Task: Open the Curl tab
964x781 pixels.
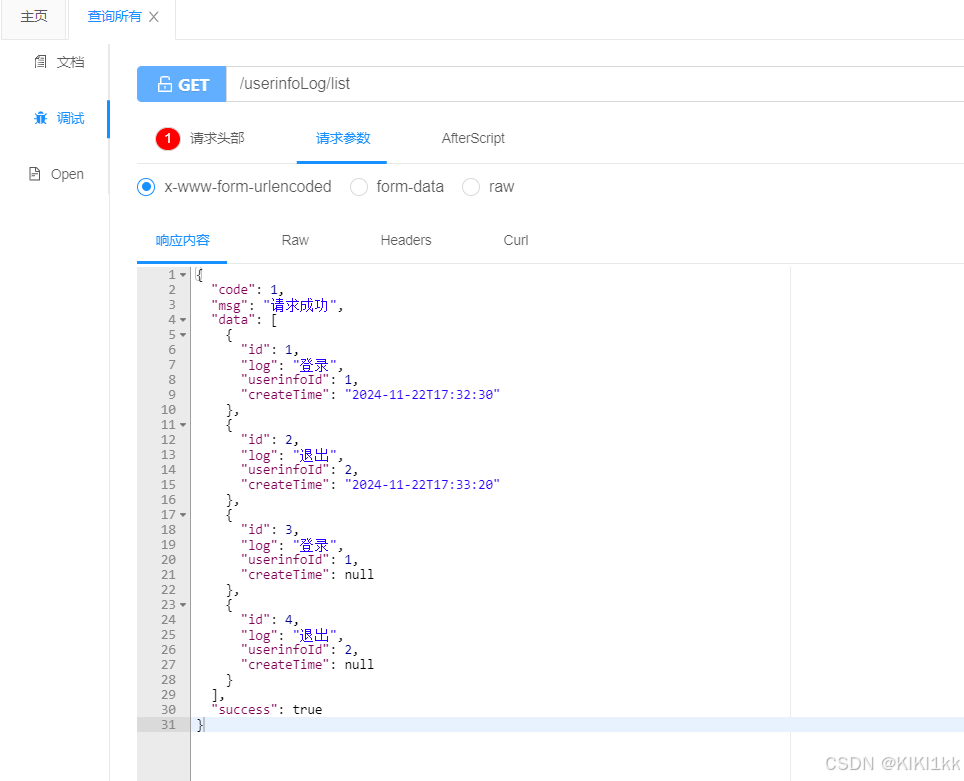Action: [515, 240]
